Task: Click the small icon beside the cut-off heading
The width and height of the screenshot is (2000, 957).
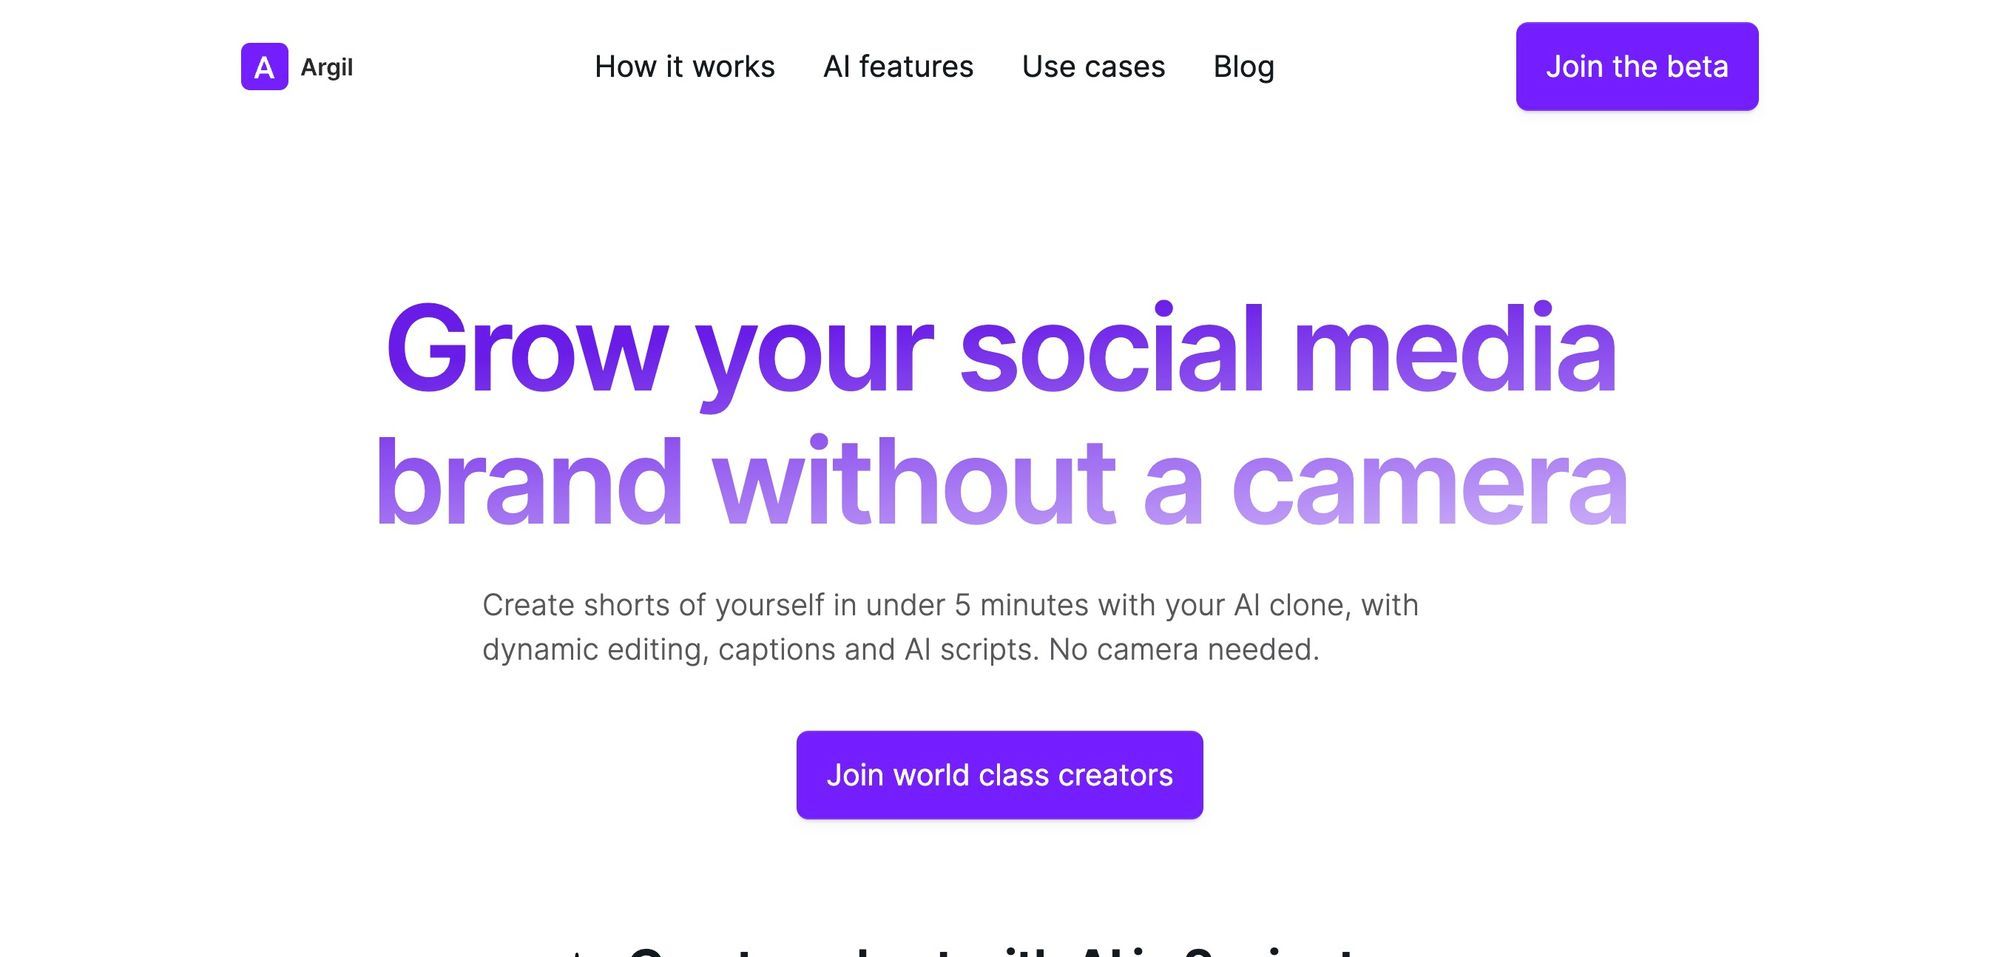Action: (578, 952)
